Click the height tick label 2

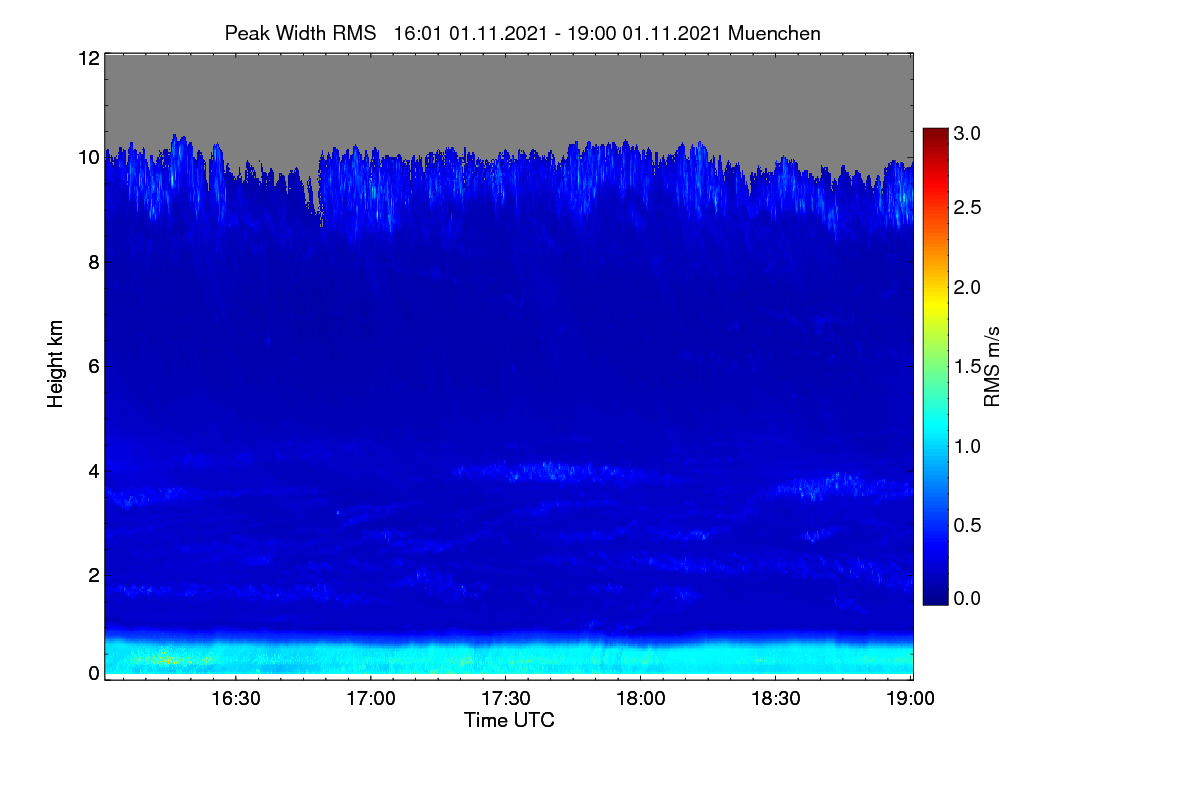[x=93, y=574]
